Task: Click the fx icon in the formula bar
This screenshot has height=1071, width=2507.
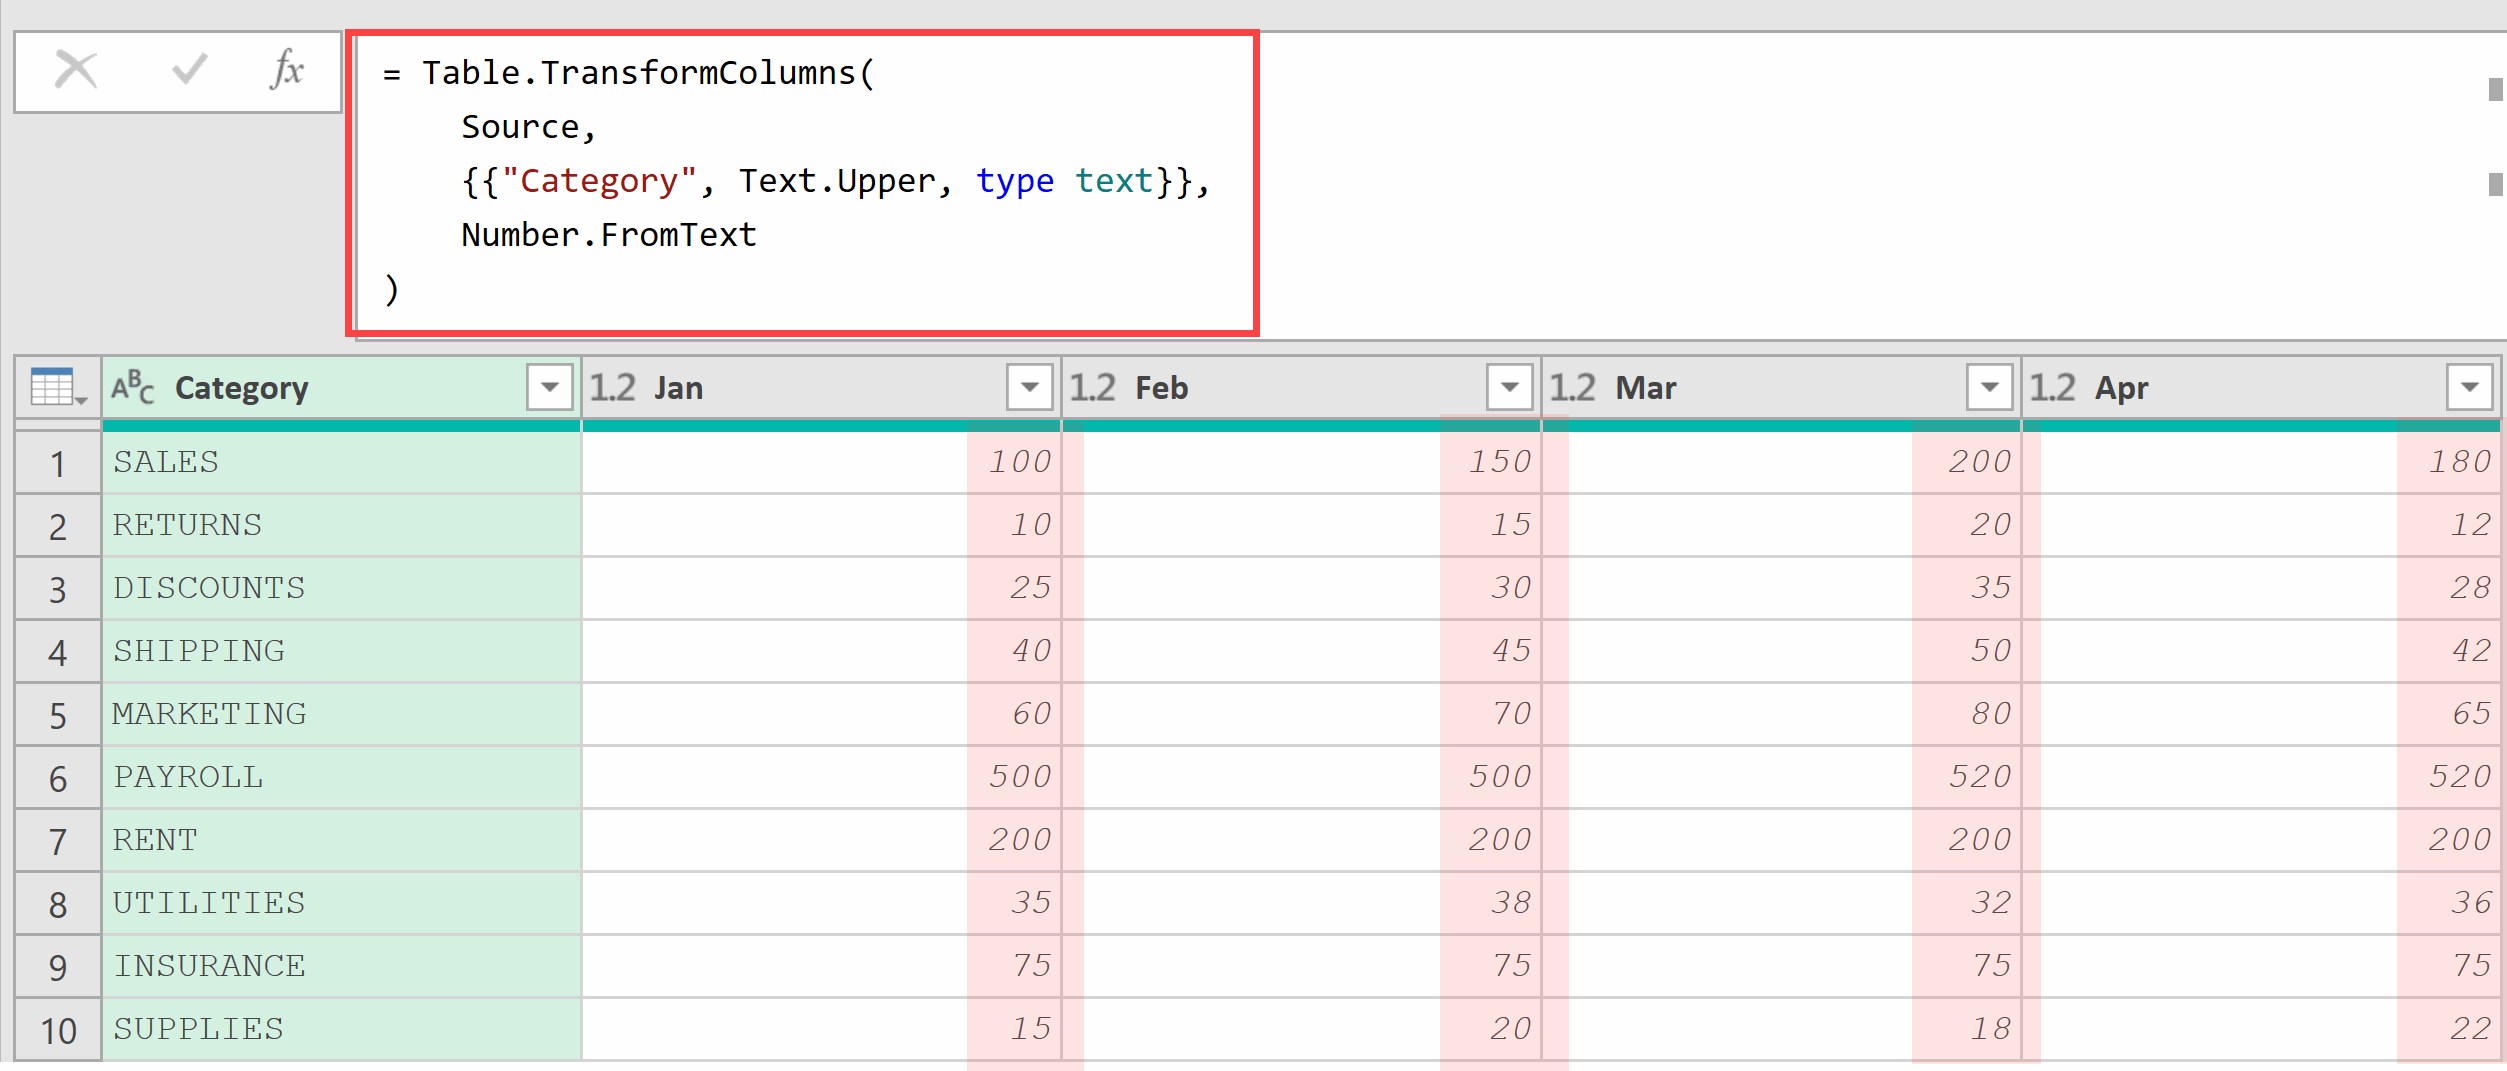Action: click(287, 70)
